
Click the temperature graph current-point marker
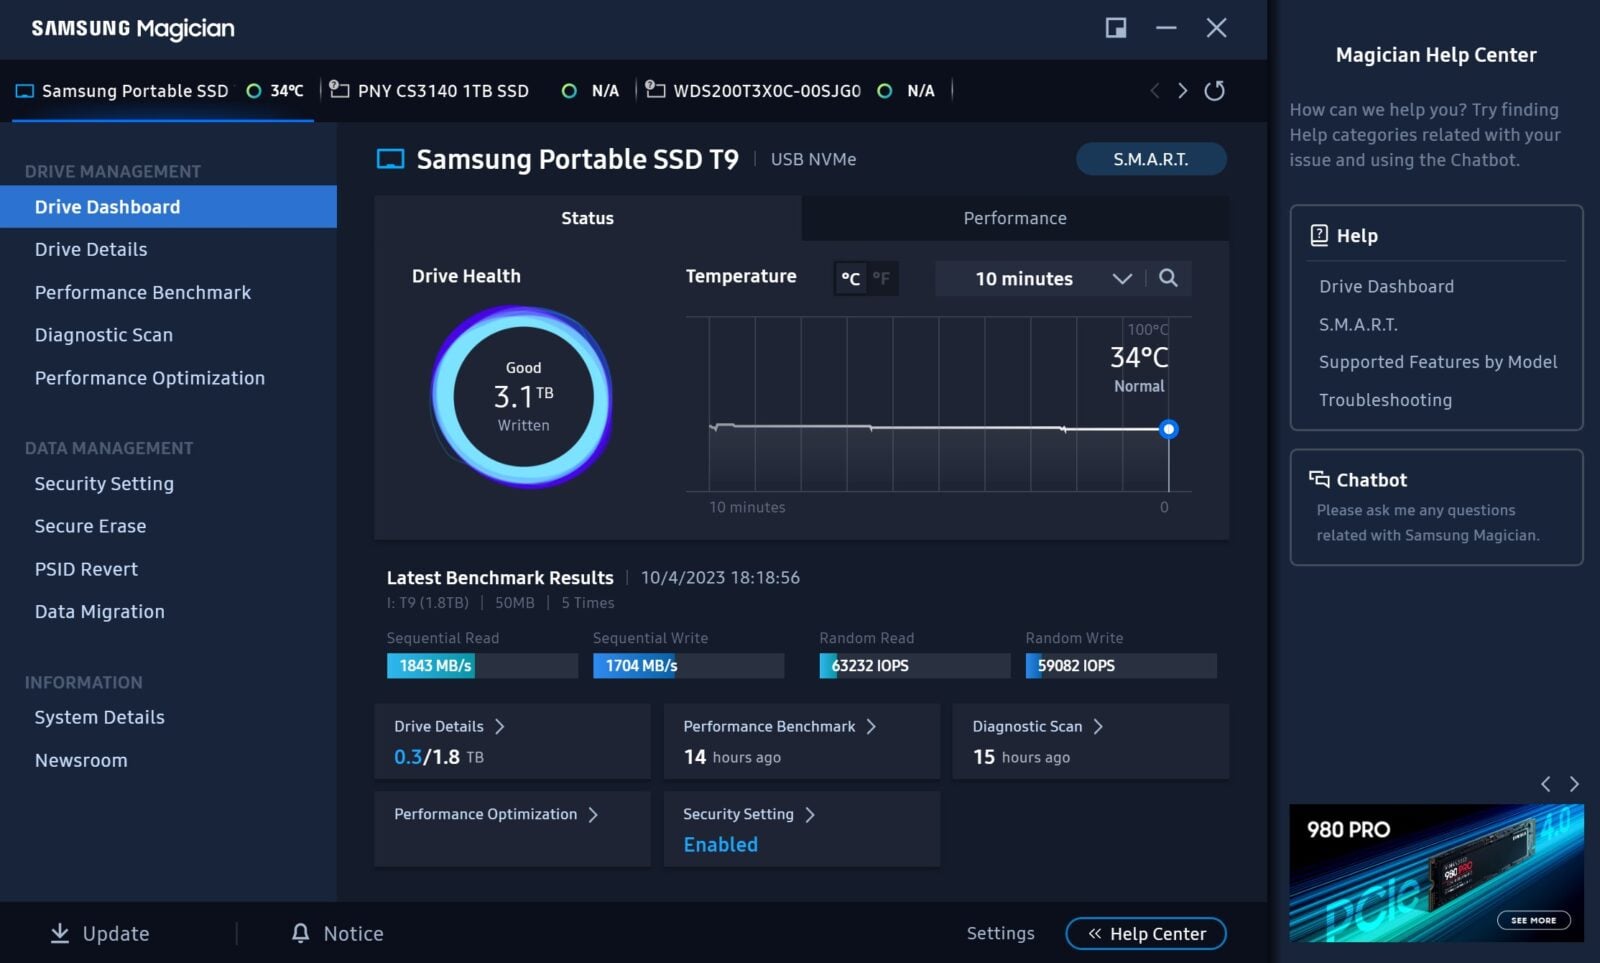coord(1168,429)
